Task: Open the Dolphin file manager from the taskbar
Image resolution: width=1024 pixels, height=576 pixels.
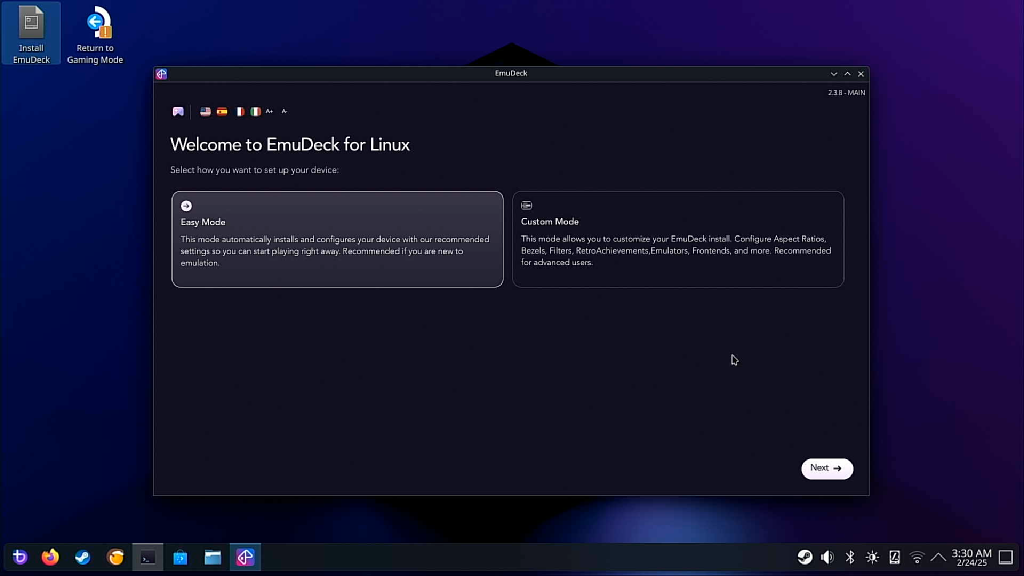Action: click(212, 557)
